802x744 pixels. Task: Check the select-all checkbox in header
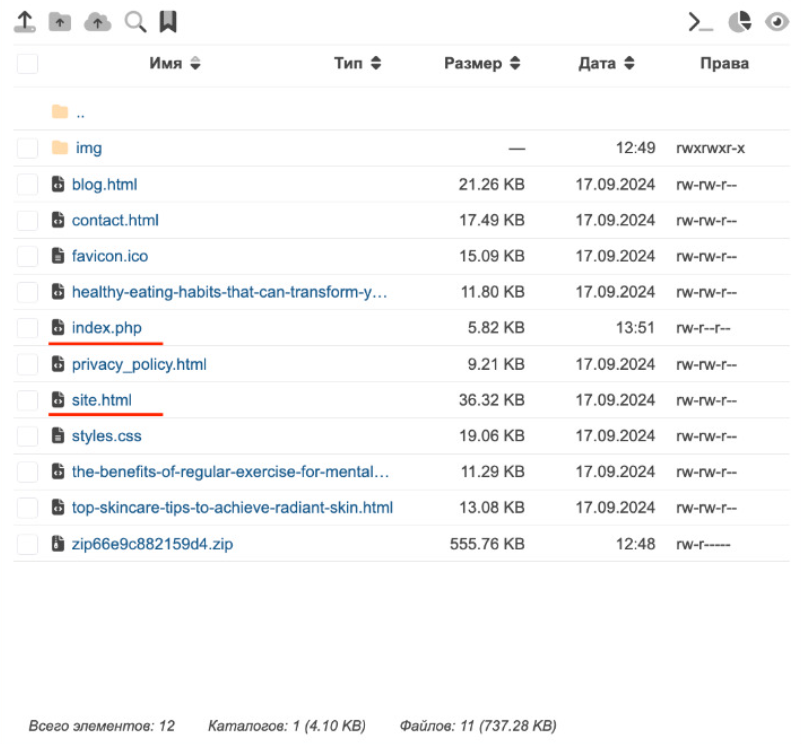click(27, 64)
